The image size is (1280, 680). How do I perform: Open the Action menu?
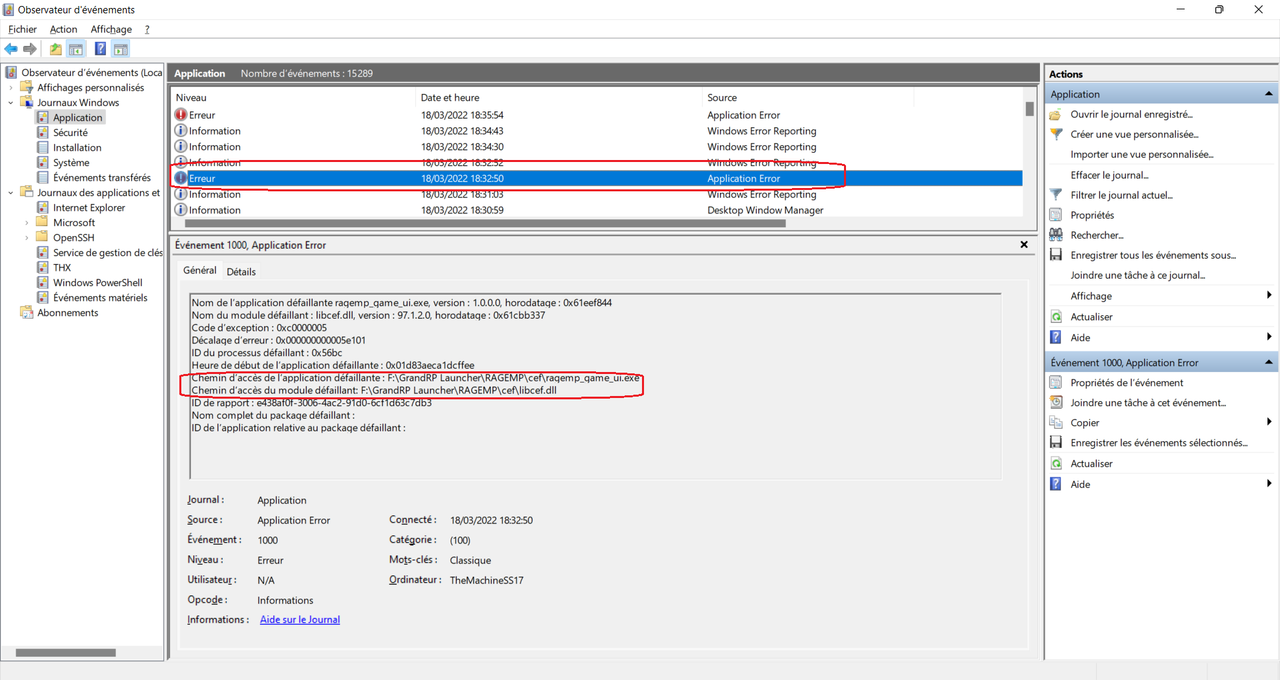click(x=64, y=29)
